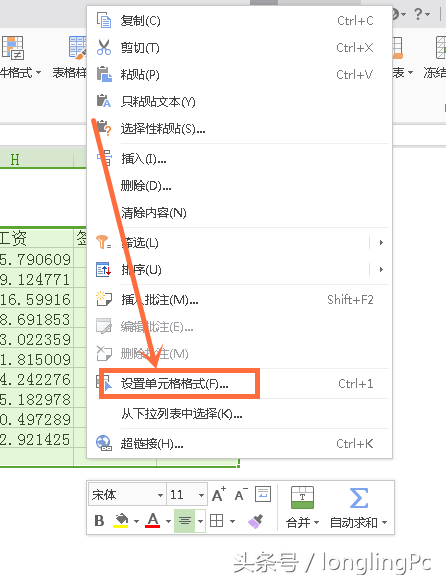Click the format painter brush icon
The height and width of the screenshot is (585, 446).
point(256,521)
